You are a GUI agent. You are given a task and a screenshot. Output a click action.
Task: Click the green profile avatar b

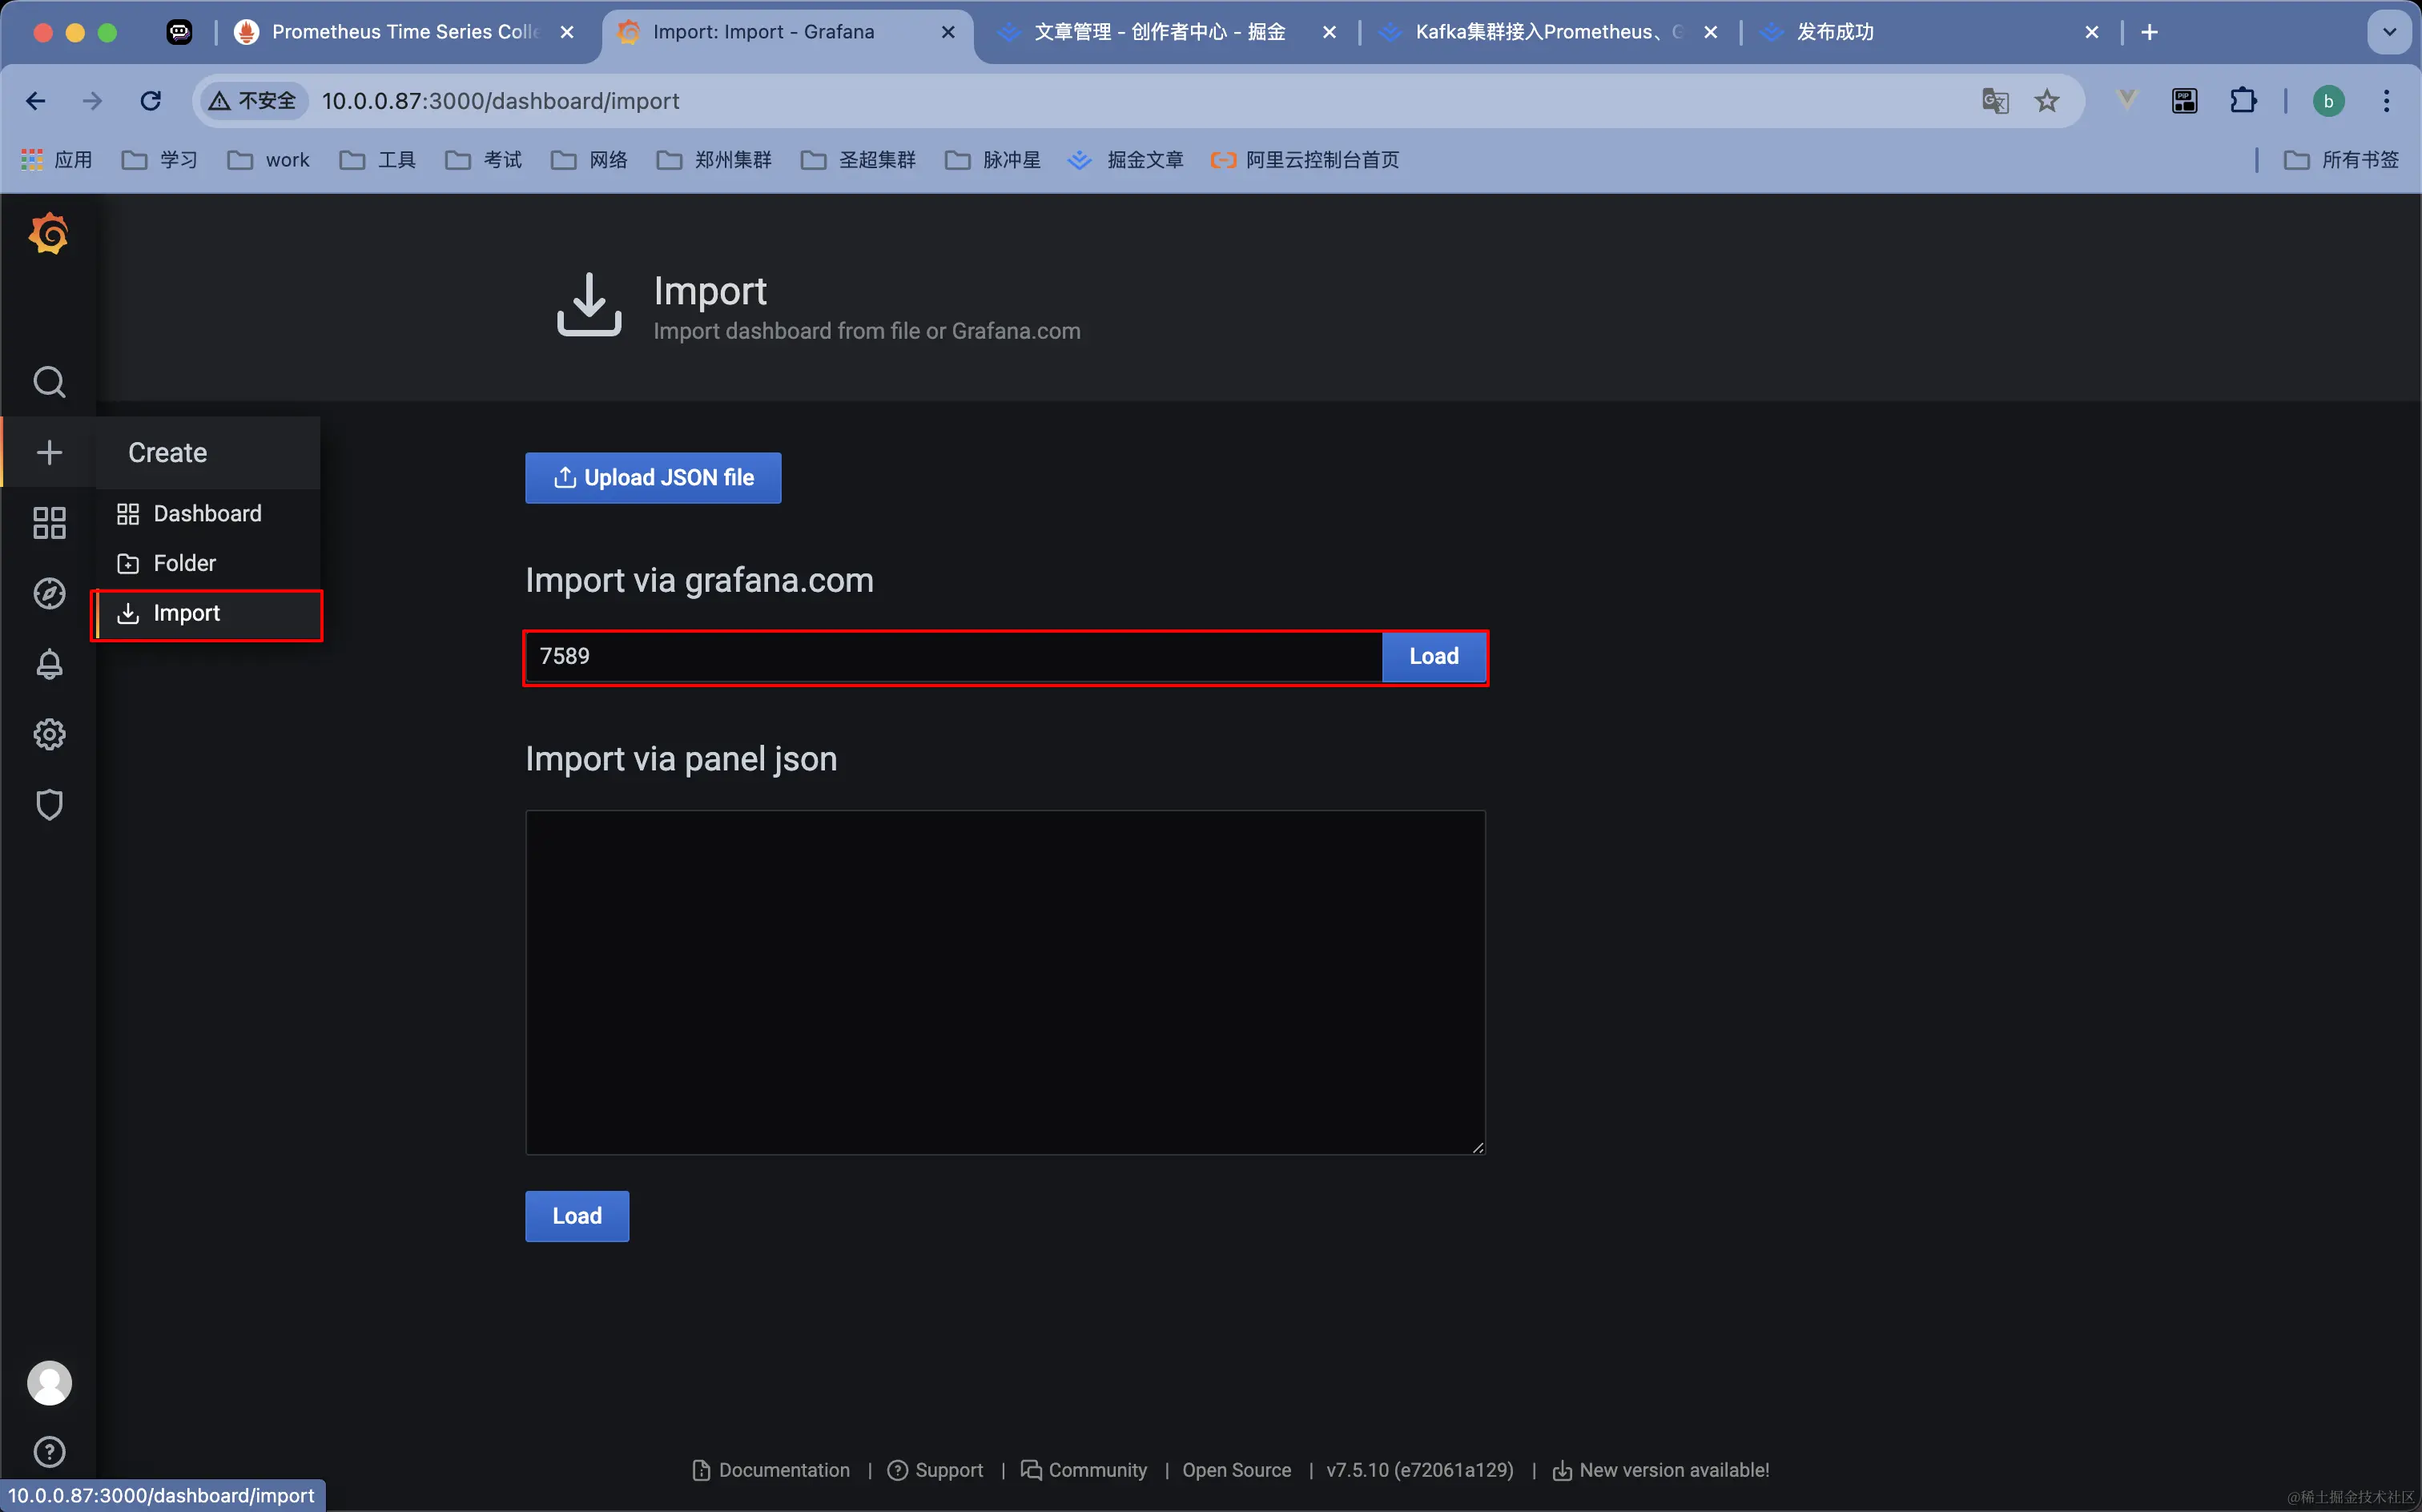point(2328,100)
